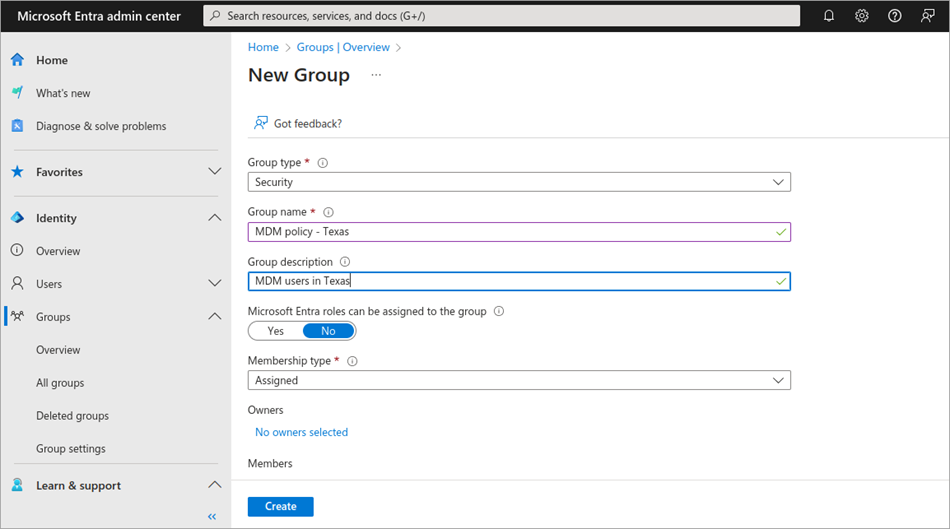Click the Group description info icon
The height and width of the screenshot is (529, 950).
point(345,262)
